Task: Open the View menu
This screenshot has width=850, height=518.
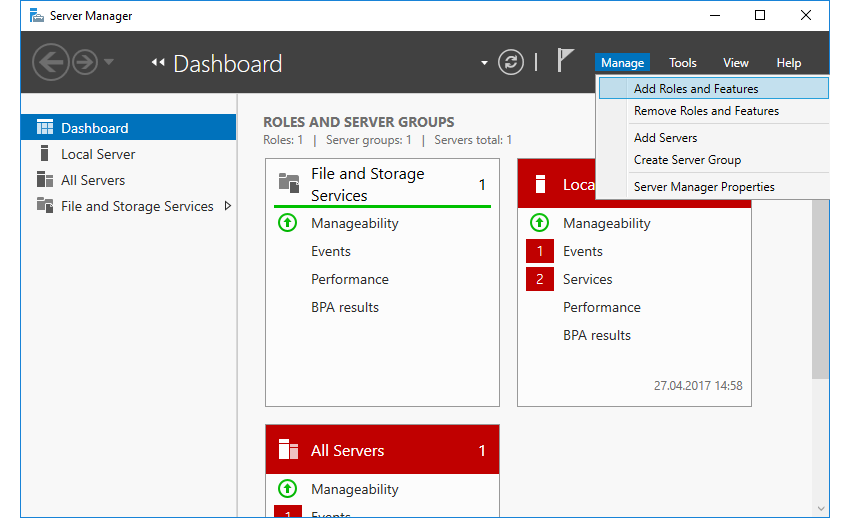Action: click(736, 63)
